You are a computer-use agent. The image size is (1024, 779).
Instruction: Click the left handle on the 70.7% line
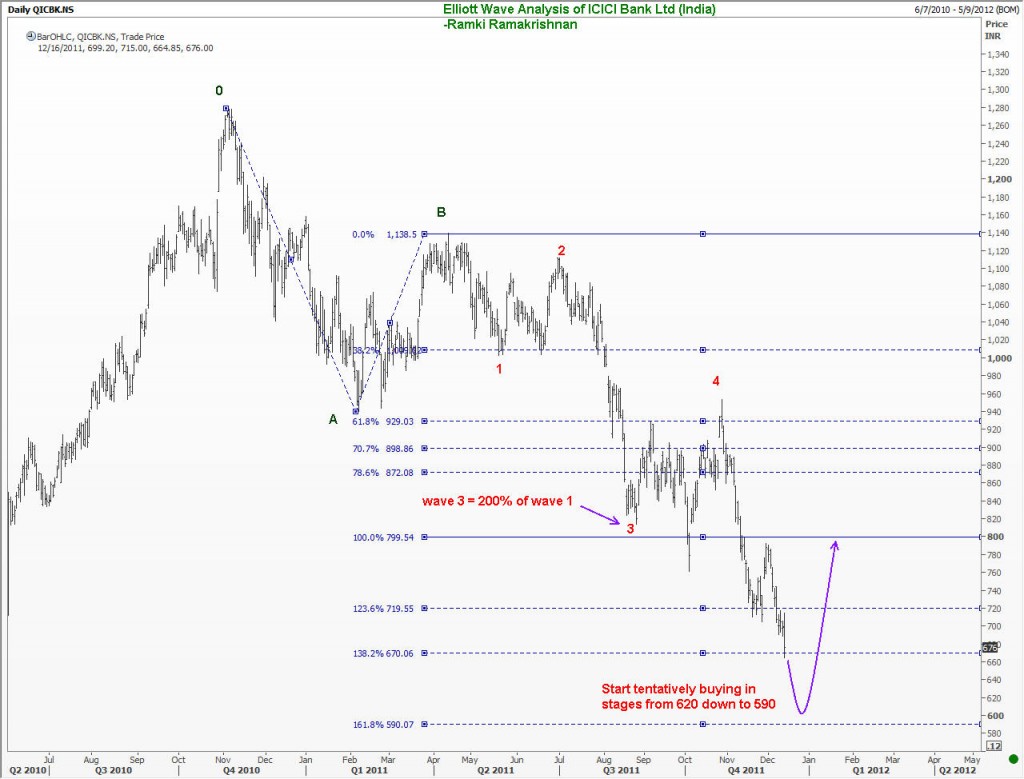point(424,449)
